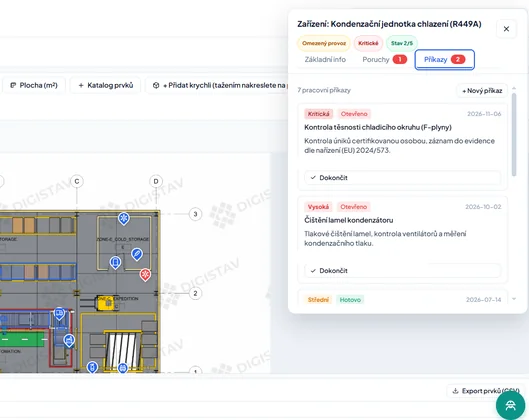This screenshot has height=420, width=529.
Task: Click the Omezený provoz status badge
Action: click(x=324, y=43)
